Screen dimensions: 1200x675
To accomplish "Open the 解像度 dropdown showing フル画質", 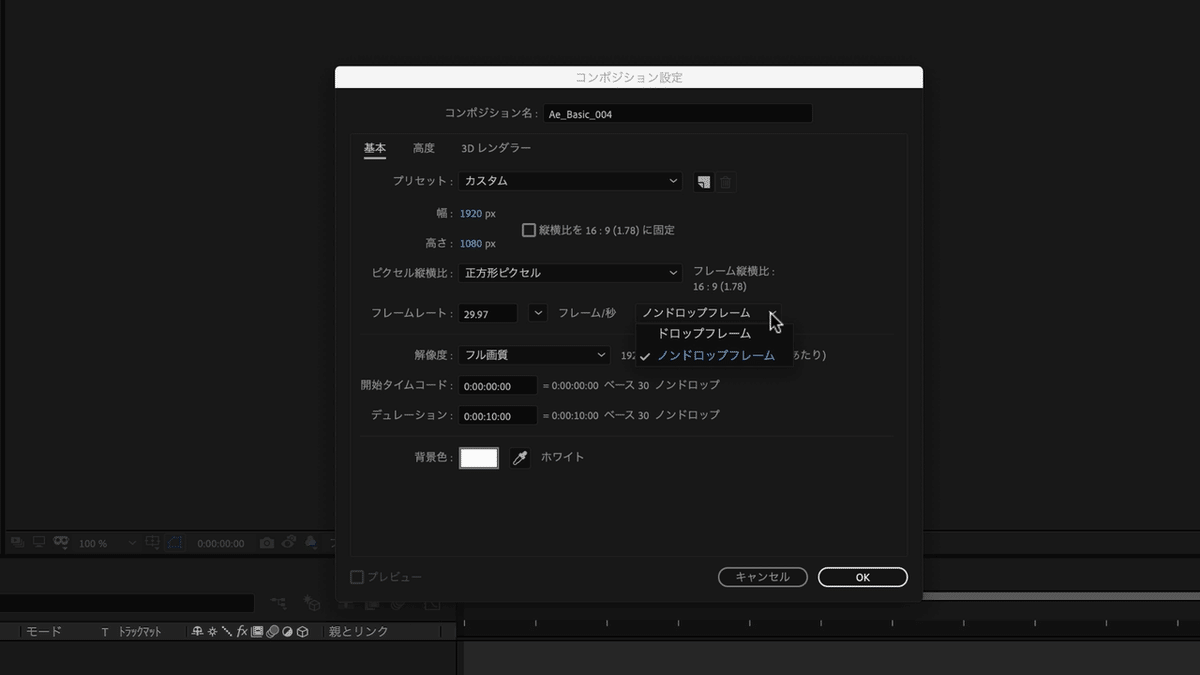I will point(534,355).
